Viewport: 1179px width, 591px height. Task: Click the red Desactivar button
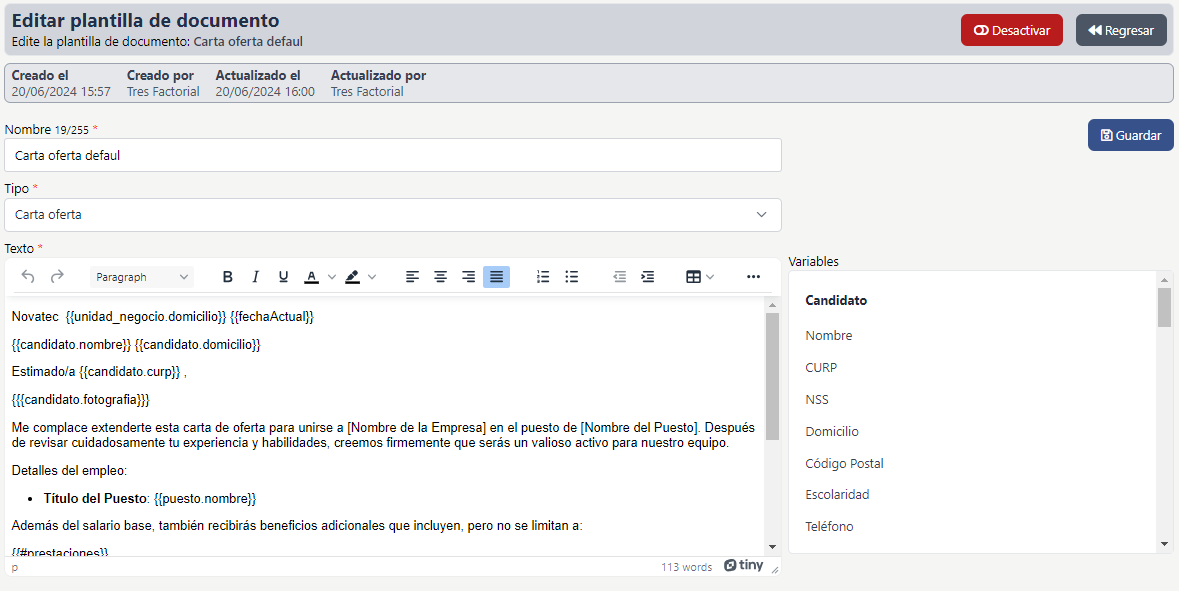click(1011, 30)
